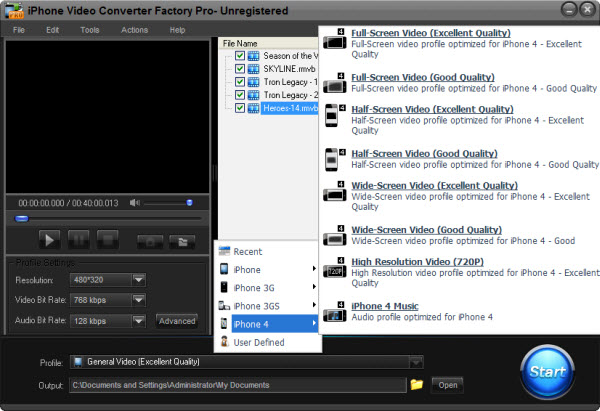Open the Audio Bit Rate dropdown arrow
The width and height of the screenshot is (600, 411).
click(139, 320)
